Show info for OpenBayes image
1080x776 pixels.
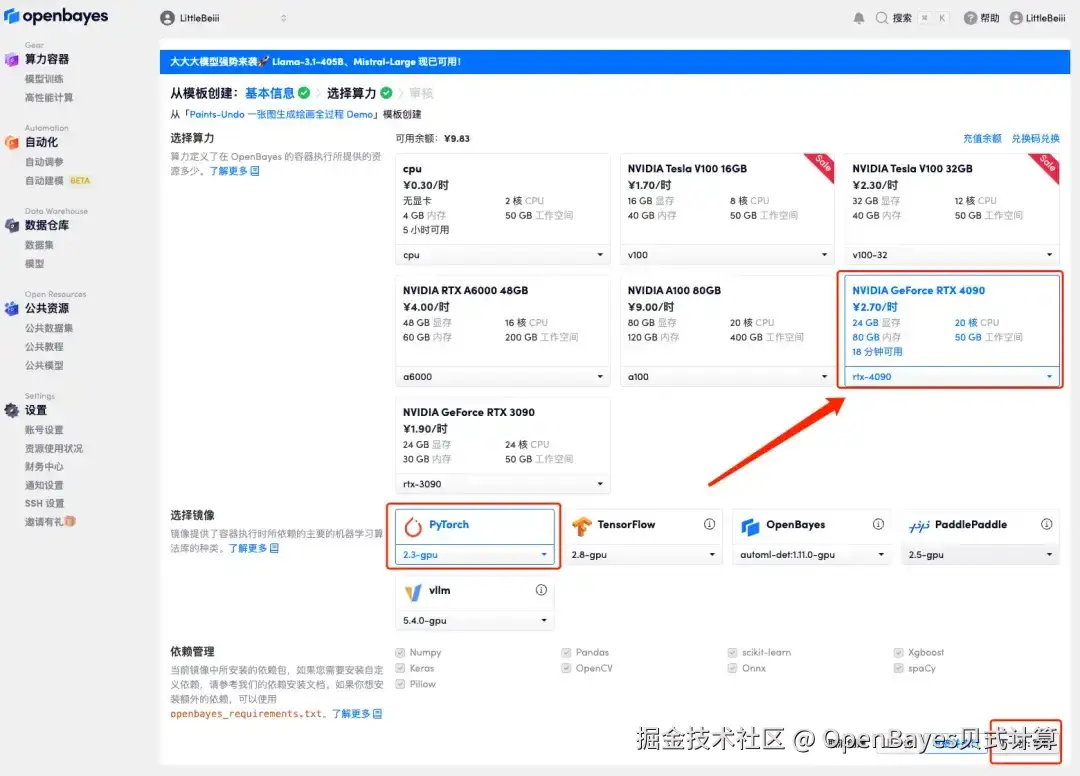pyautogui.click(x=878, y=524)
